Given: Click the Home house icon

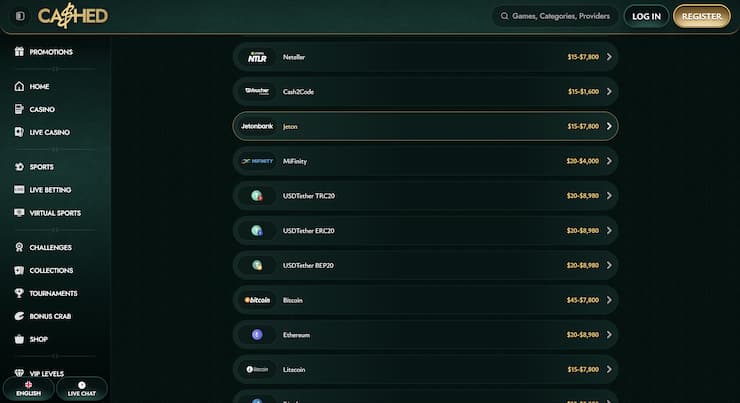Looking at the screenshot, I should pyautogui.click(x=19, y=86).
